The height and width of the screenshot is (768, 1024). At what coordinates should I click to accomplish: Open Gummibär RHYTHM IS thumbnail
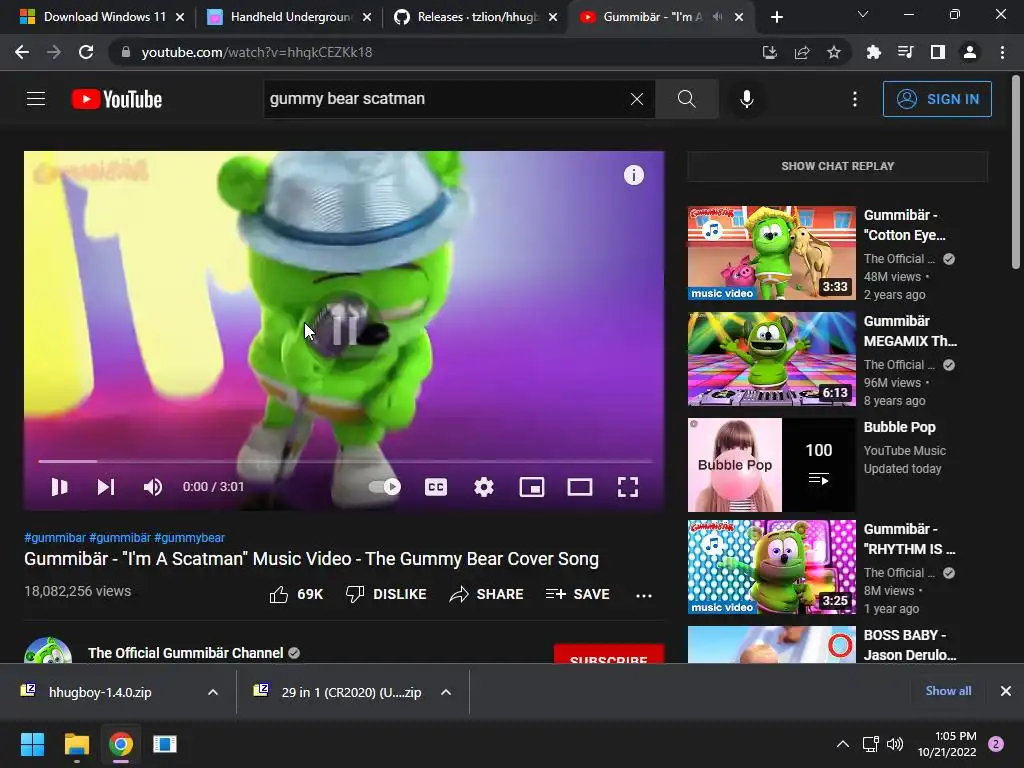tap(771, 567)
